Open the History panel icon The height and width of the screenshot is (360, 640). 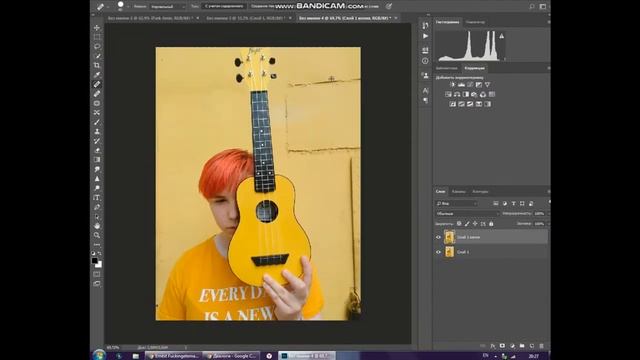click(x=425, y=25)
